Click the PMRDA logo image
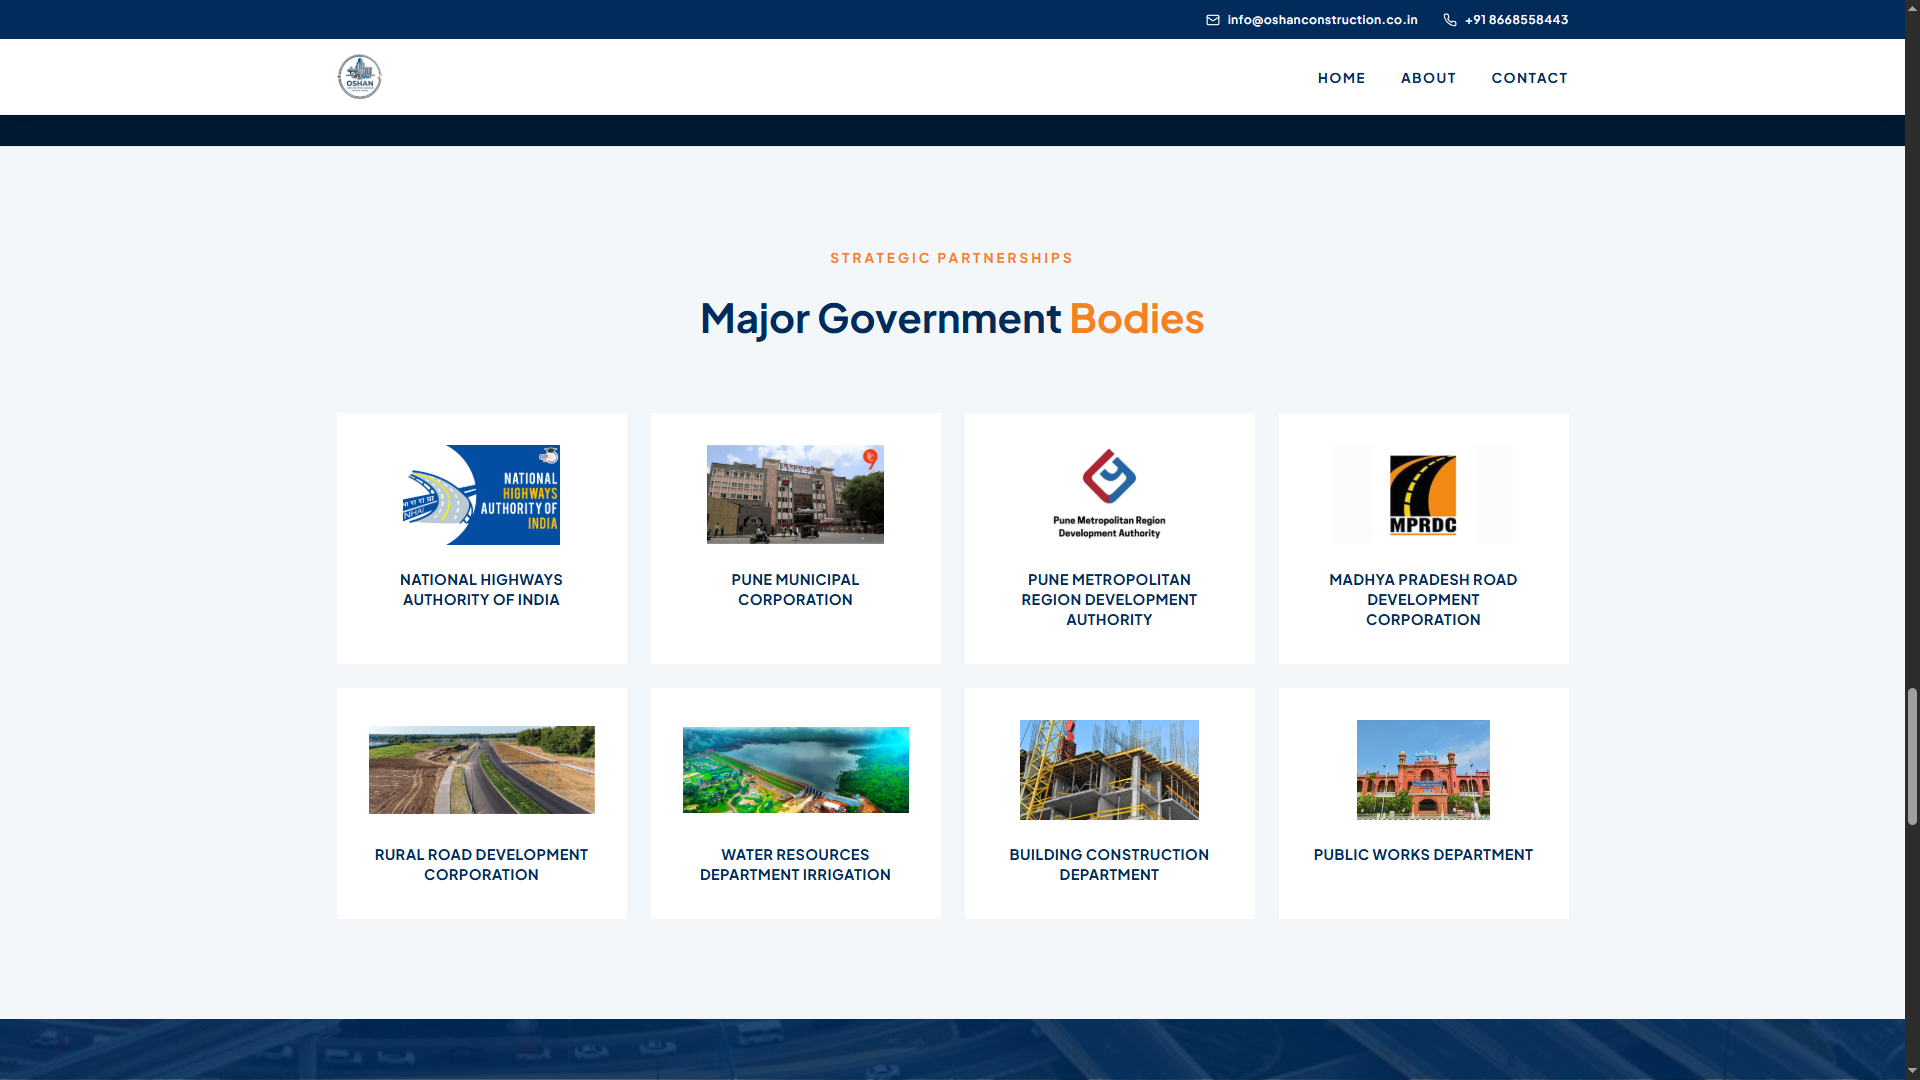Screen dimensions: 1920x1080 click(1109, 495)
